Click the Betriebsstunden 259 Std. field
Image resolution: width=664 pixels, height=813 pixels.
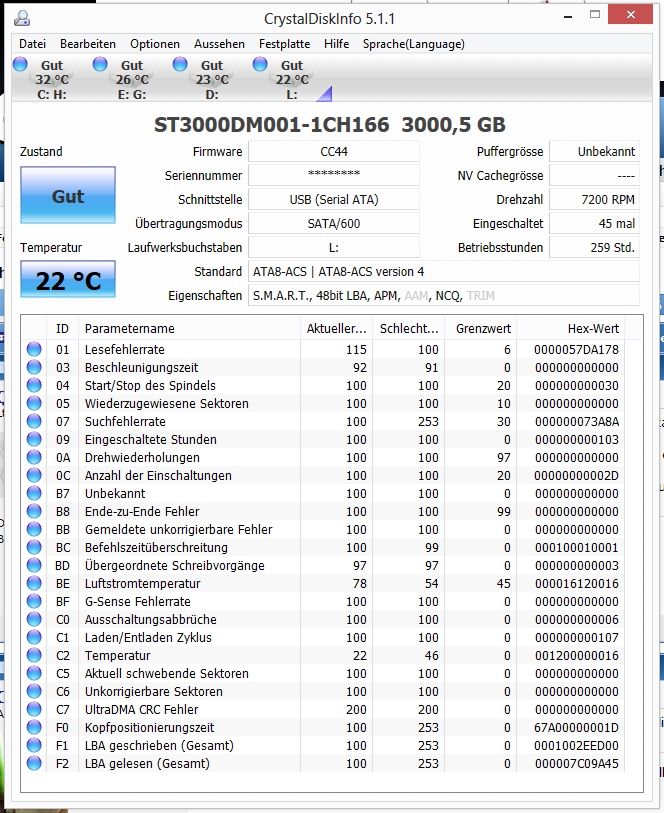tap(595, 247)
